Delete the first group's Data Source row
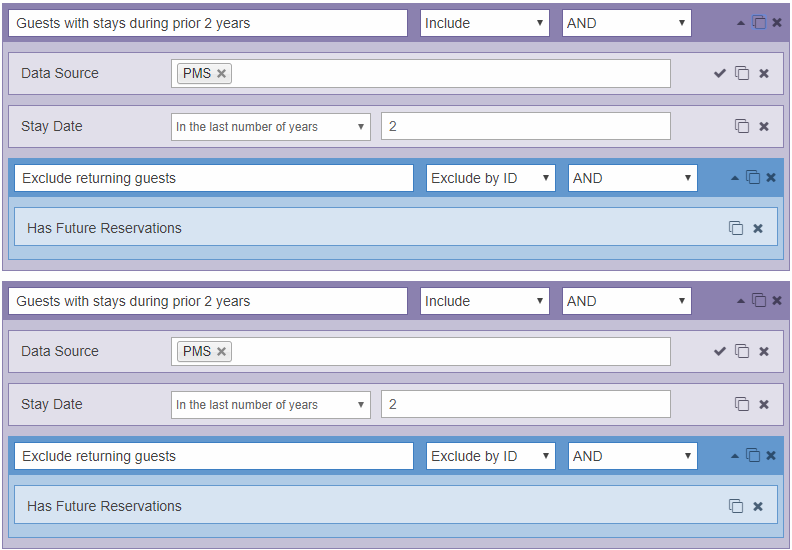Screen dimensions: 792x550 click(x=764, y=73)
